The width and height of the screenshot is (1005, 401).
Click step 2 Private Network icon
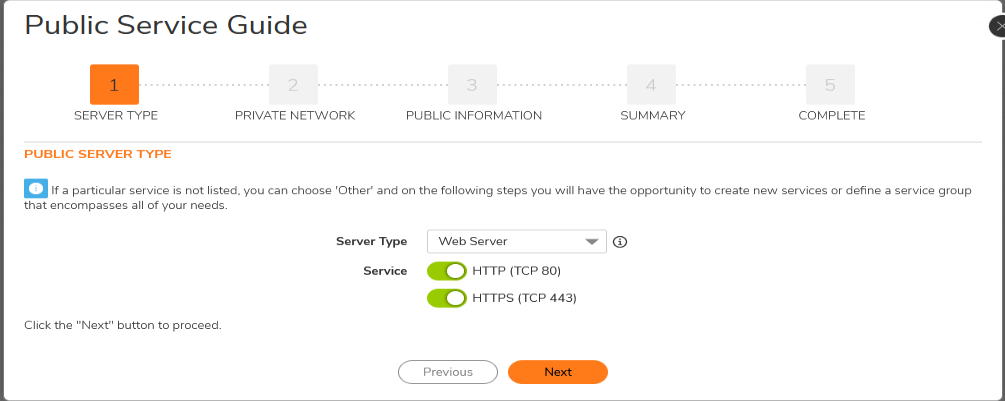(x=293, y=85)
